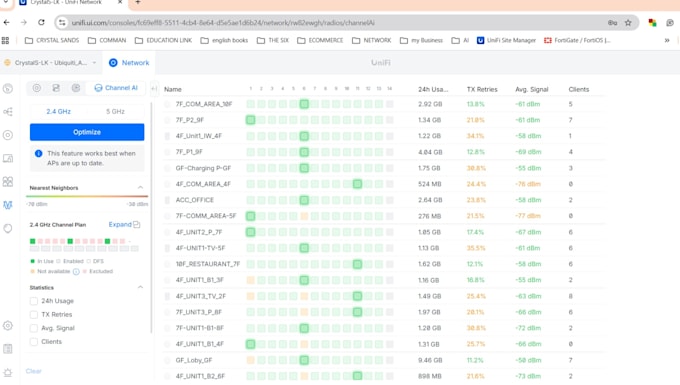Enable the 24h Usage statistics checkbox
Viewport: 680px width, 385px height.
34,301
